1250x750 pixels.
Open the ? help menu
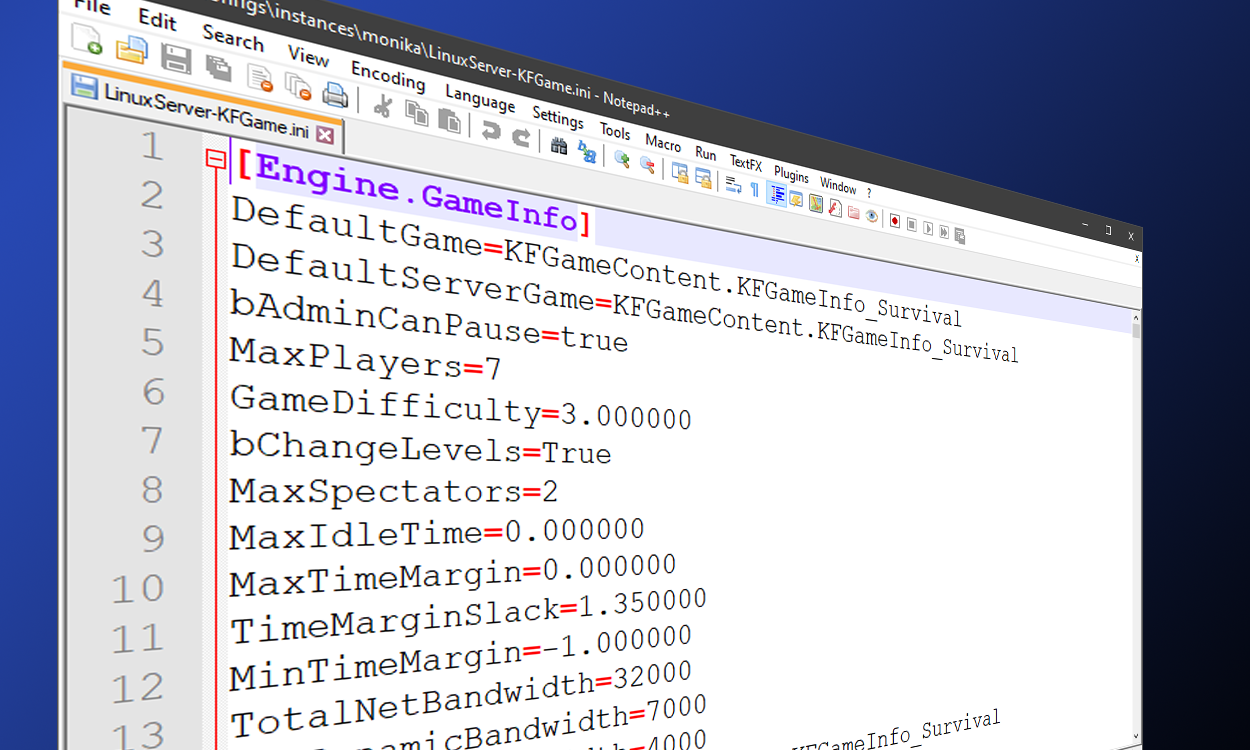869,193
